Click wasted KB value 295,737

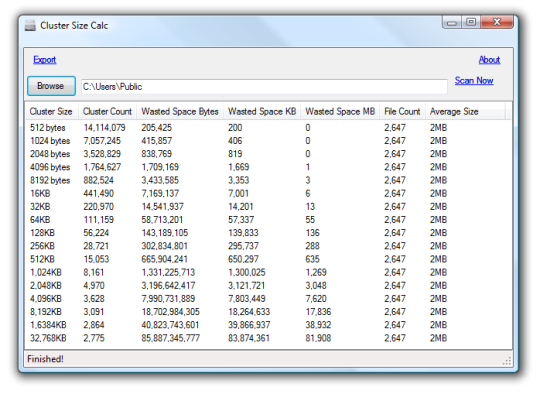tap(243, 246)
